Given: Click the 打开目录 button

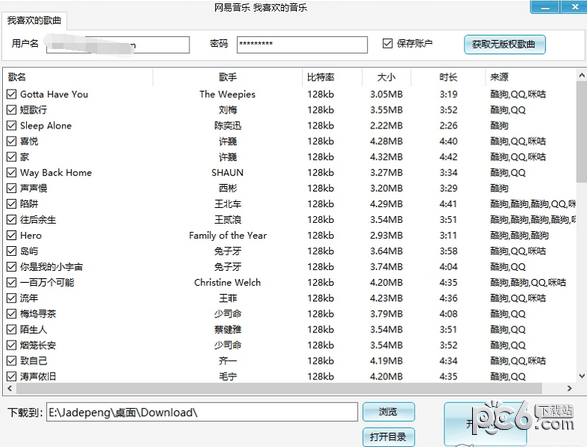Looking at the screenshot, I should point(388,437).
